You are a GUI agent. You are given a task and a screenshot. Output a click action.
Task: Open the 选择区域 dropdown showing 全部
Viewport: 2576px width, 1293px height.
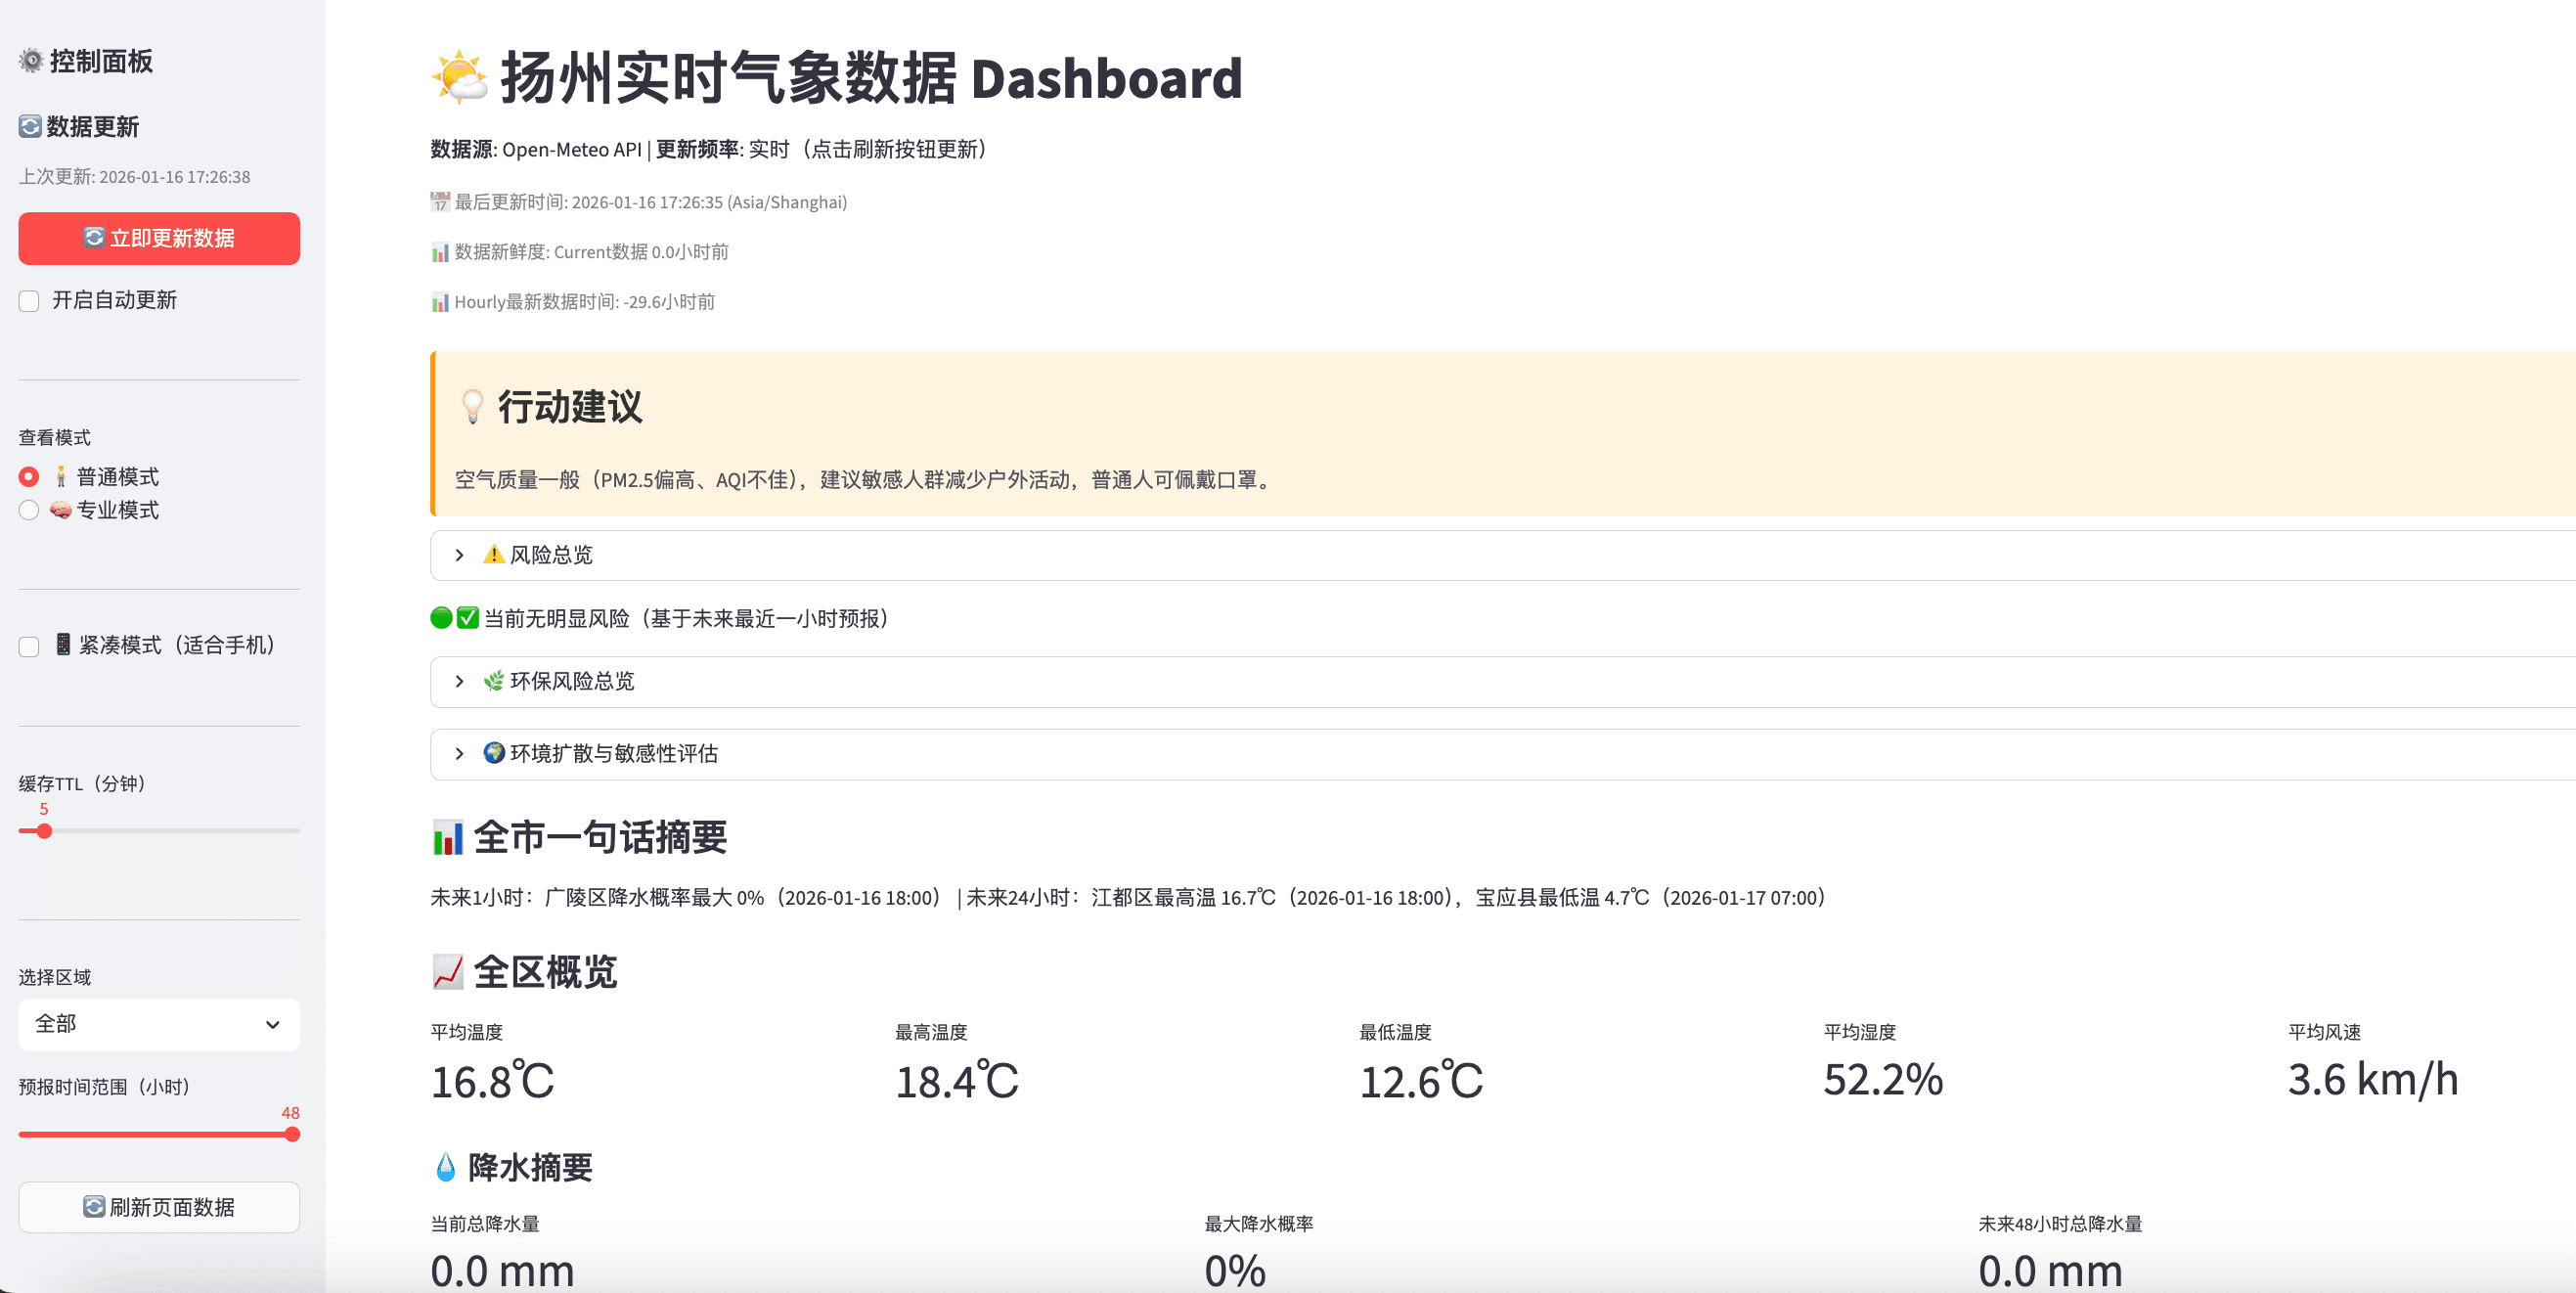(x=158, y=1024)
